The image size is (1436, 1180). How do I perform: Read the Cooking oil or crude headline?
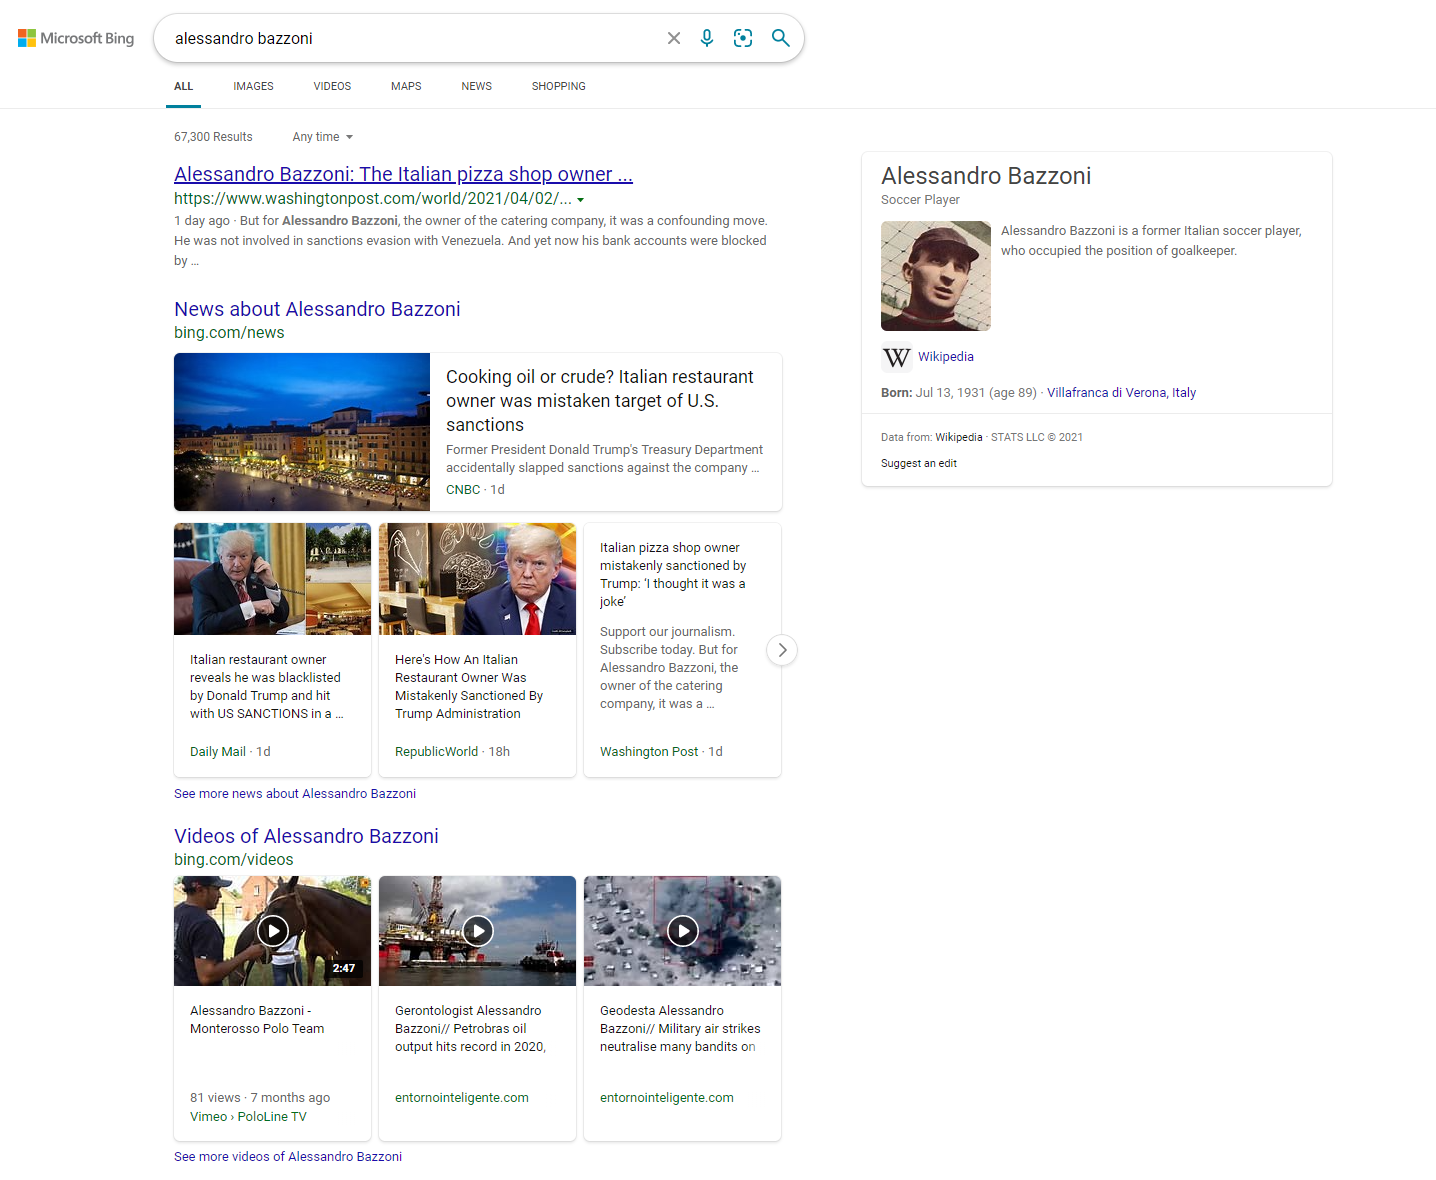tap(600, 400)
